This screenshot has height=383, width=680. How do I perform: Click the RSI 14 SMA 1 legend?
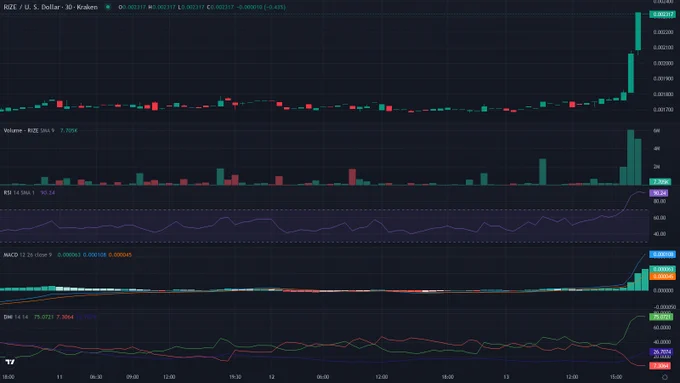click(x=19, y=193)
